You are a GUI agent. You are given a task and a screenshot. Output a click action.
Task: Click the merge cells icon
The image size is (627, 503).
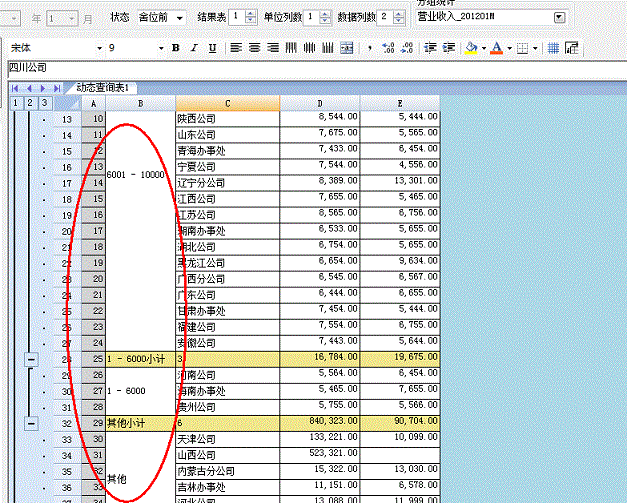click(x=346, y=48)
